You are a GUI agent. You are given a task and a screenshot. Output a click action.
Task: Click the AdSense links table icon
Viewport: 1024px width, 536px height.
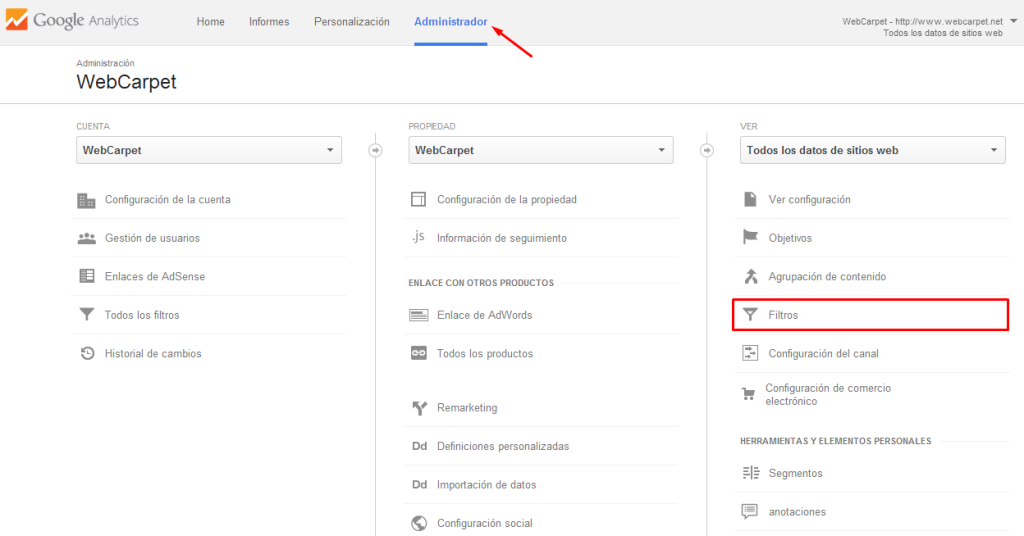tap(86, 276)
